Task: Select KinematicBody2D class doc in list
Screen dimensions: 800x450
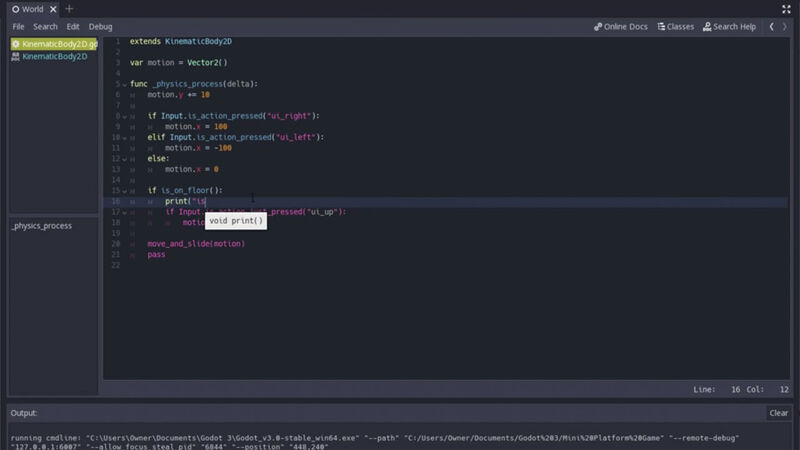Action: tap(54, 57)
